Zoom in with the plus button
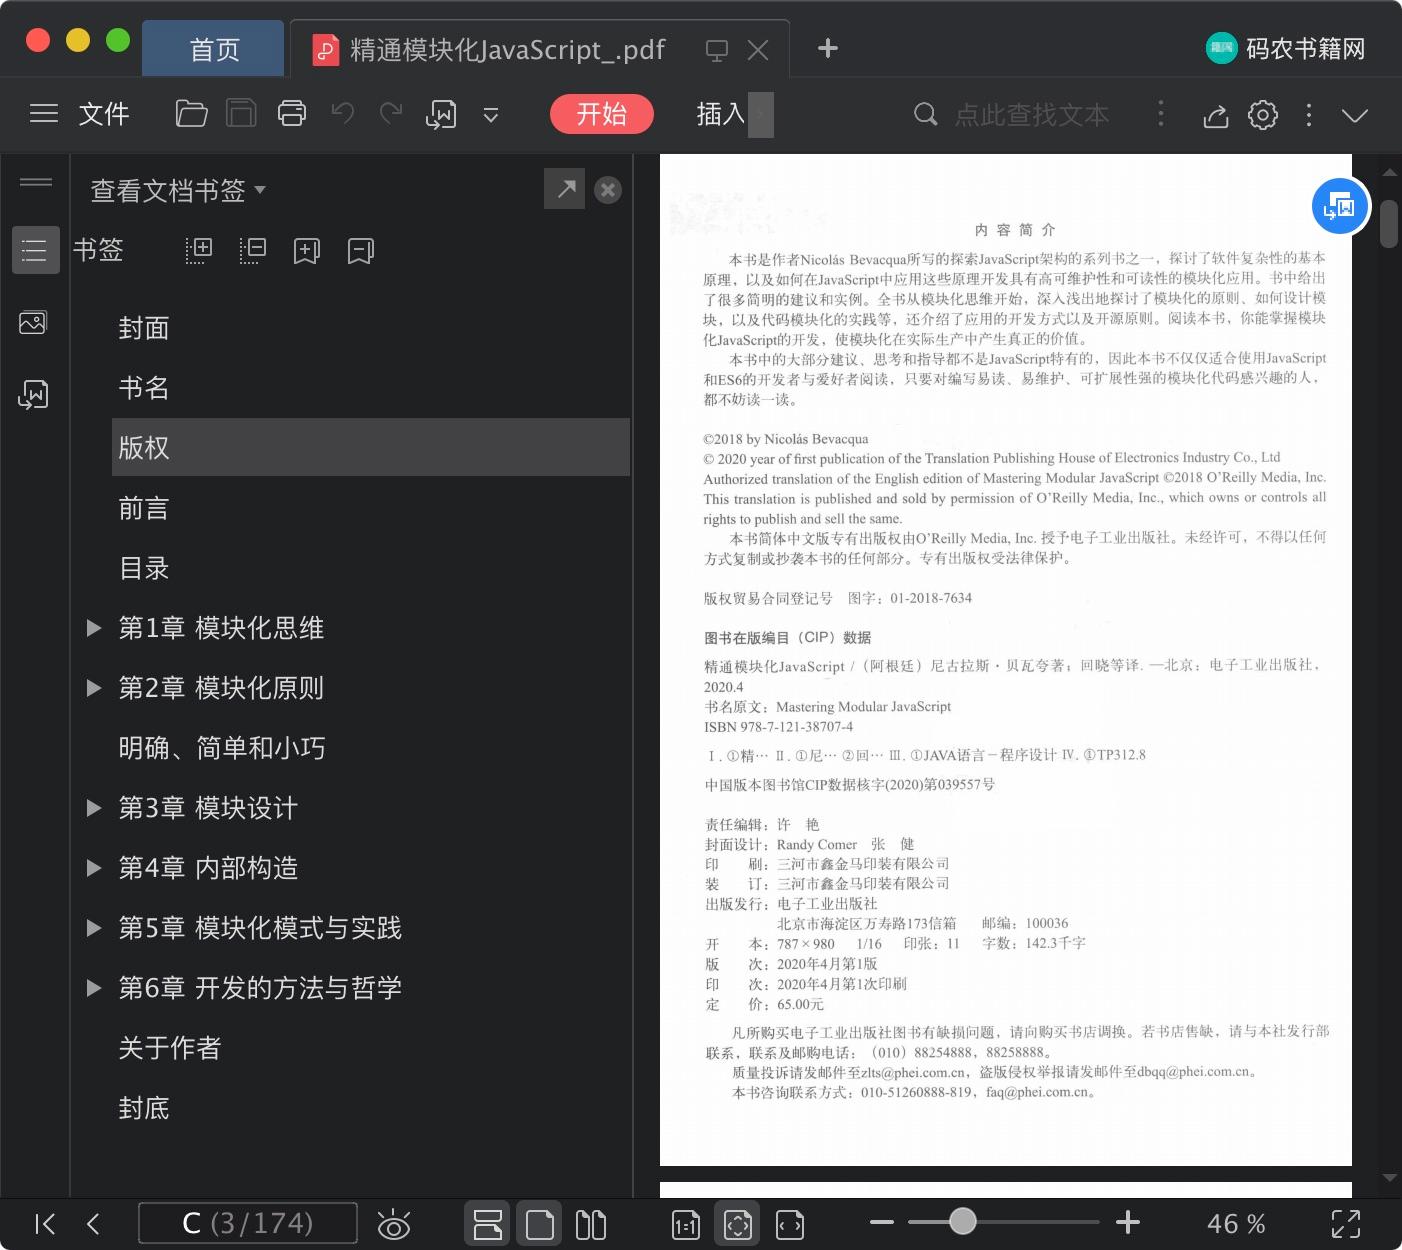 tap(1128, 1222)
